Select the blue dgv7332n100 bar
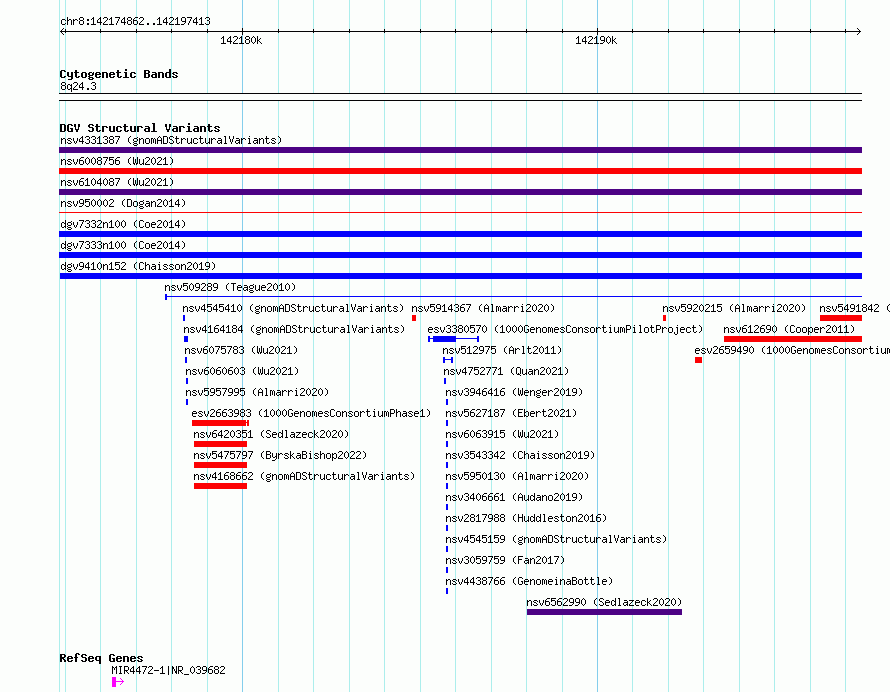This screenshot has height=692, width=890. (460, 234)
